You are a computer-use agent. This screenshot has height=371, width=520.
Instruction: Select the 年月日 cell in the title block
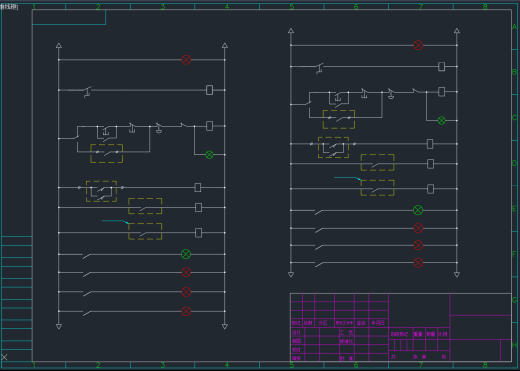[x=378, y=323]
